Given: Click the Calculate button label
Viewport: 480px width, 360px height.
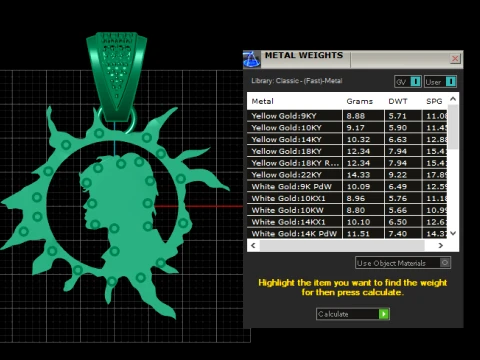Looking at the screenshot, I should pos(333,314).
